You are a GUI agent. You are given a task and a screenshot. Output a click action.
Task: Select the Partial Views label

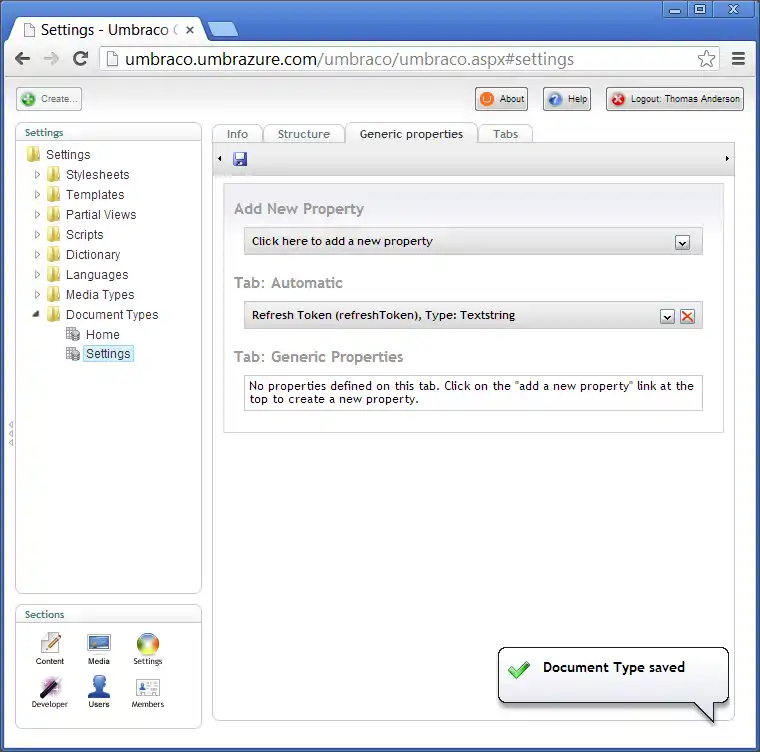[x=101, y=214]
